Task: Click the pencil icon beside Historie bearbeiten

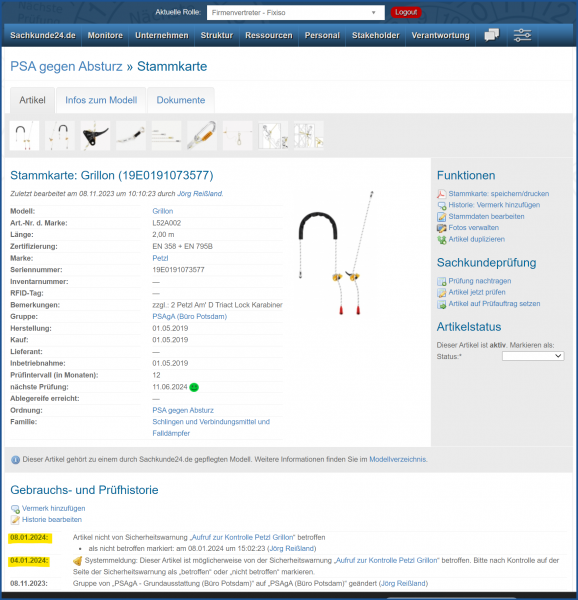Action: click(x=15, y=520)
